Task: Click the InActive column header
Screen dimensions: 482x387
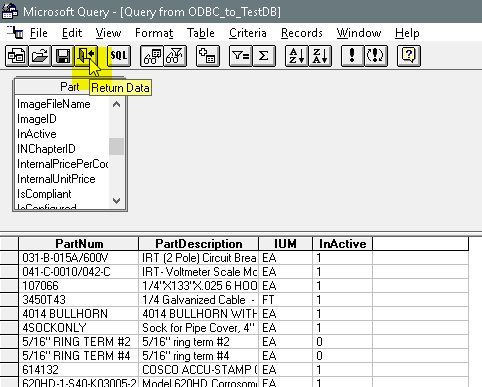Action: (342, 244)
